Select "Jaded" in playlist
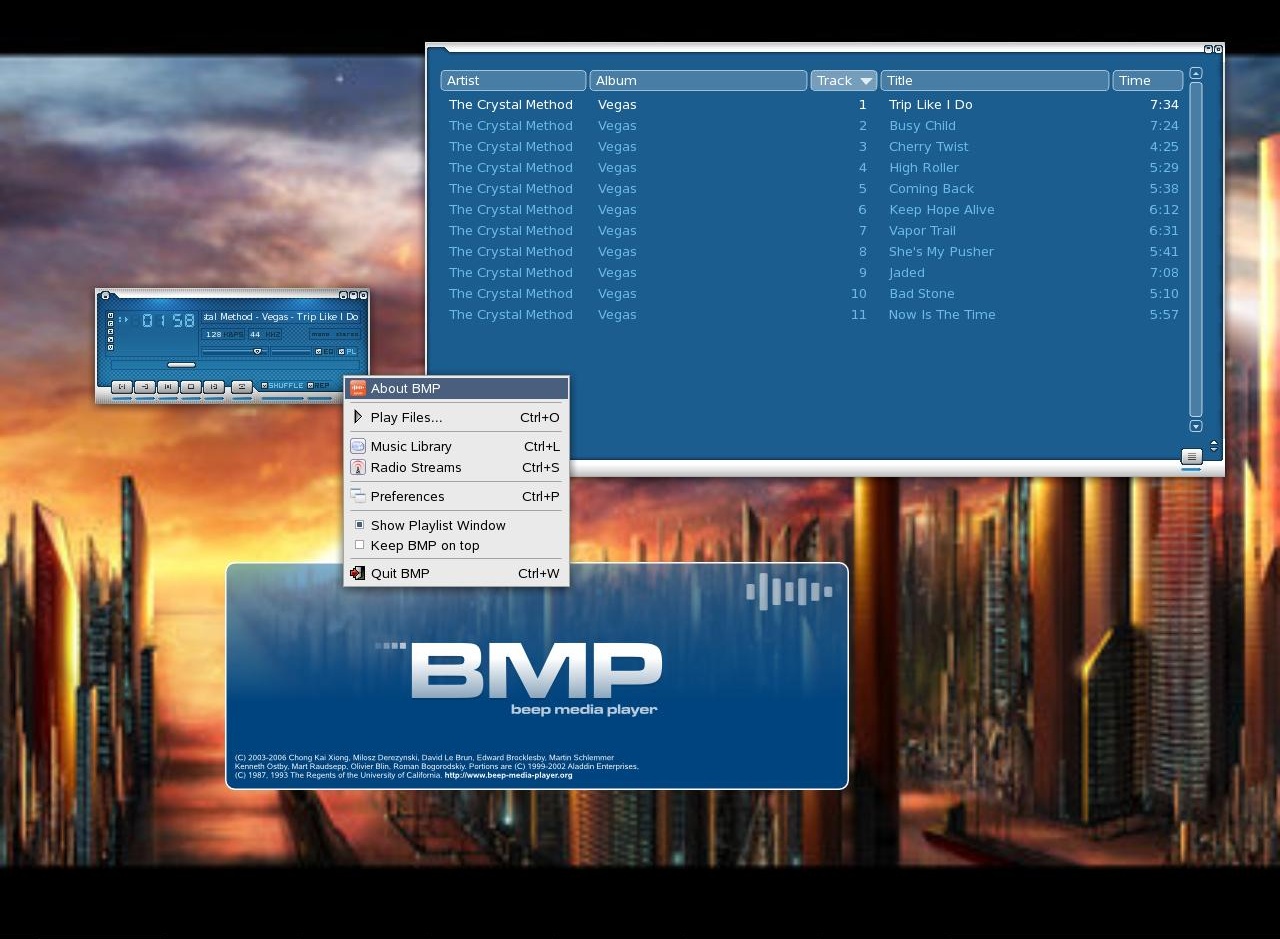 pyautogui.click(x=906, y=272)
